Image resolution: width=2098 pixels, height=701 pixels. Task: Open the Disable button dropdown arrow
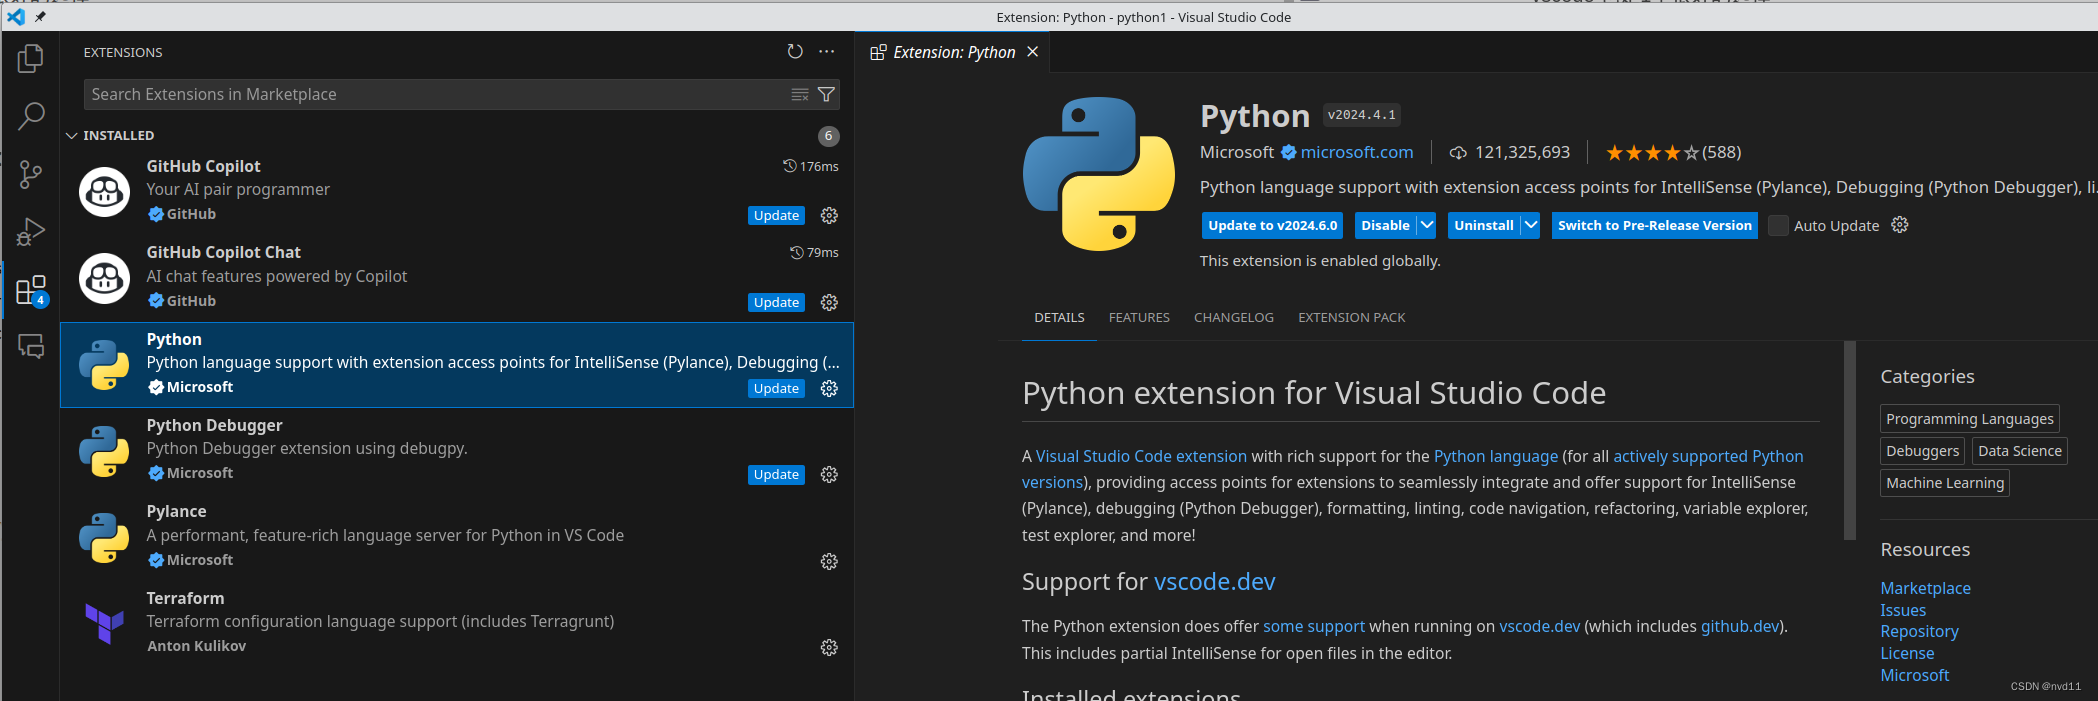tap(1427, 226)
